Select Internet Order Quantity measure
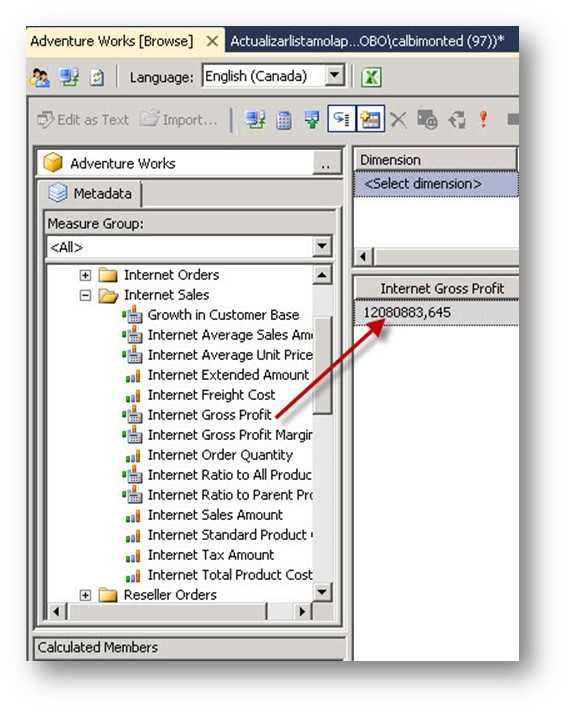This screenshot has height=713, width=571. point(220,455)
